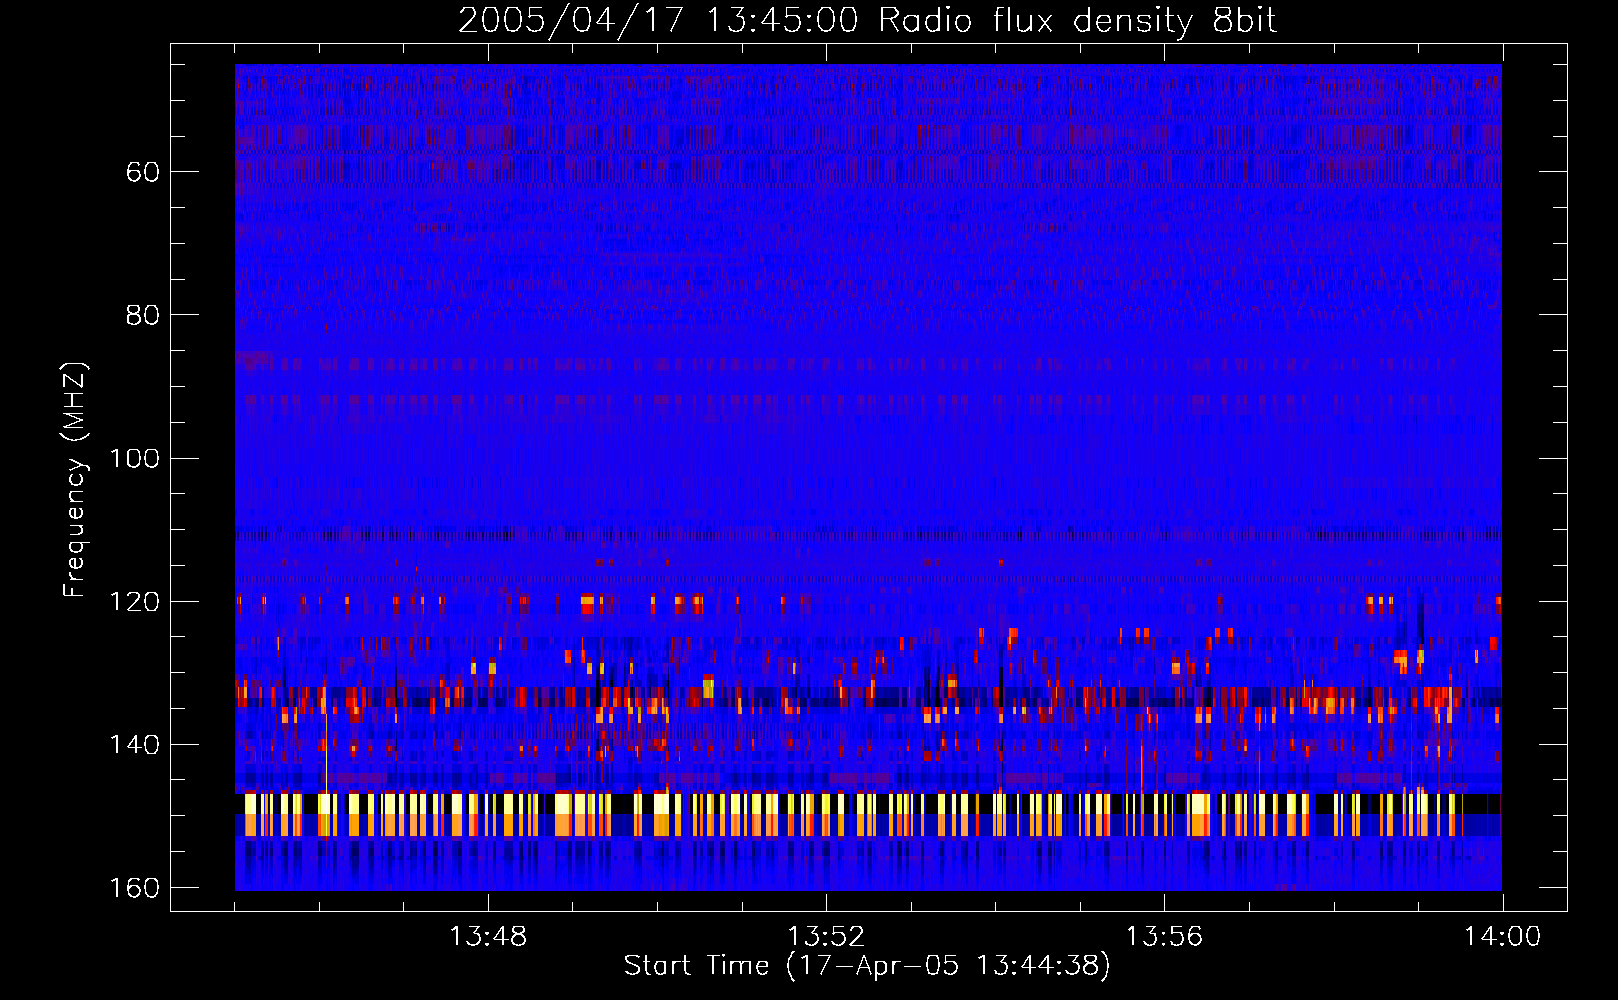Viewport: 1618px width, 1000px height.
Task: Click the 100 frequency tick label
Action: click(133, 458)
